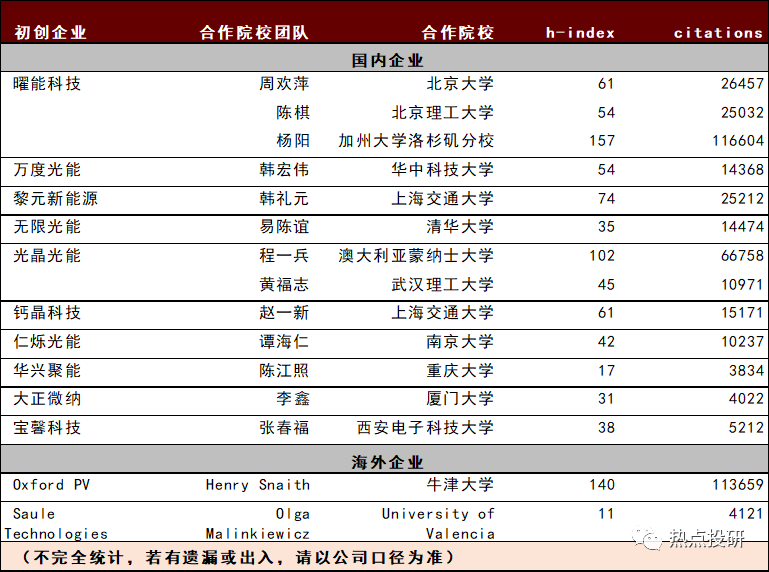769x572 pixels.
Task: Select the school cell 厦门大学
Action: pyautogui.click(x=460, y=398)
